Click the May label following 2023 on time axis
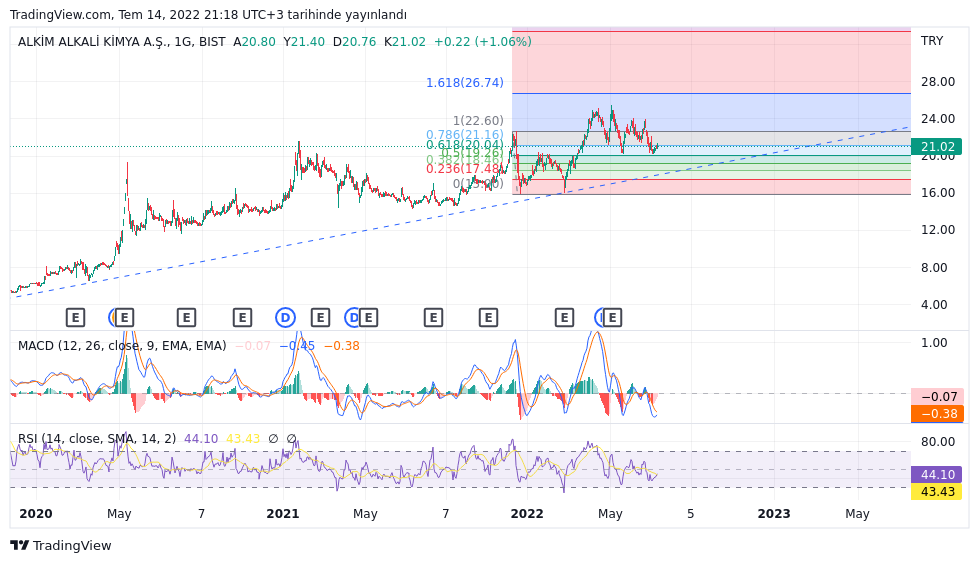This screenshot has width=979, height=563. click(857, 514)
